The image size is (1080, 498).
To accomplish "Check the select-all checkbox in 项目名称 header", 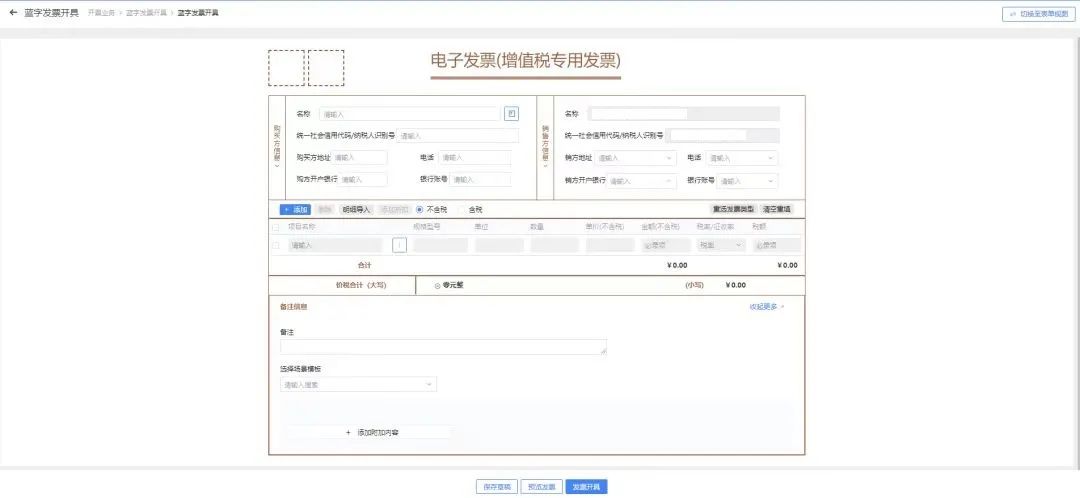I will tap(276, 227).
